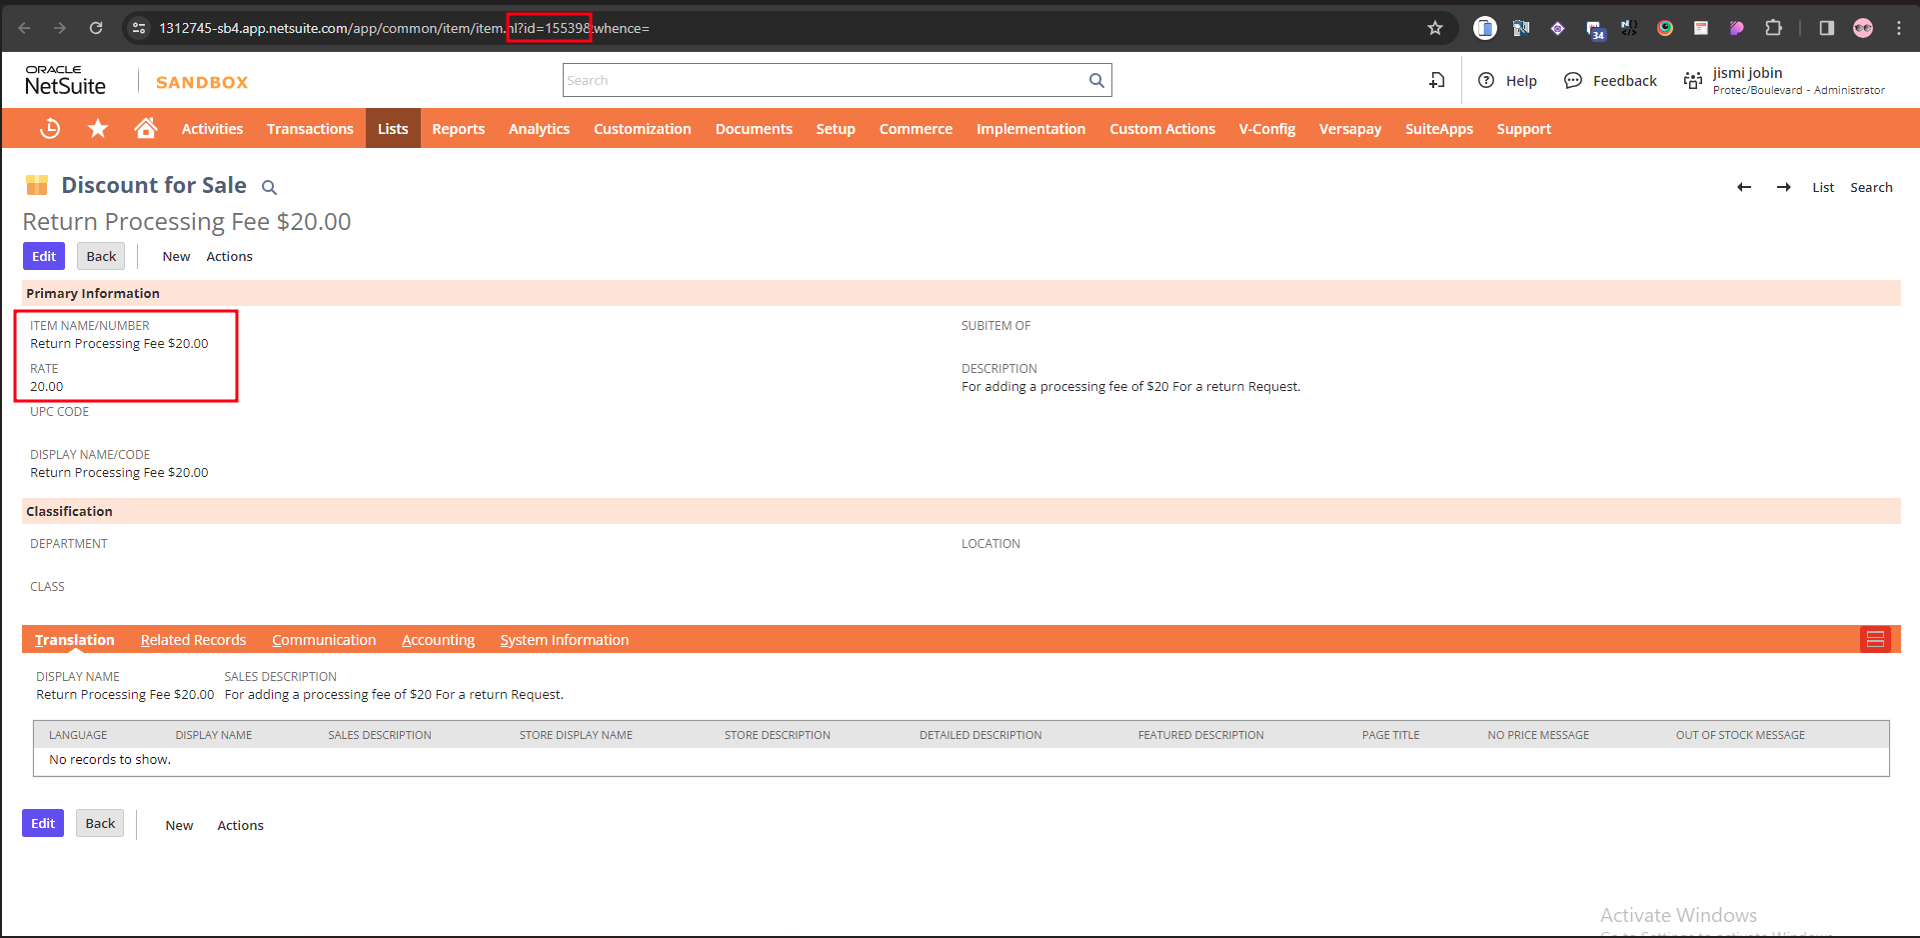1920x938 pixels.
Task: Open the List link at top right
Action: coord(1823,187)
